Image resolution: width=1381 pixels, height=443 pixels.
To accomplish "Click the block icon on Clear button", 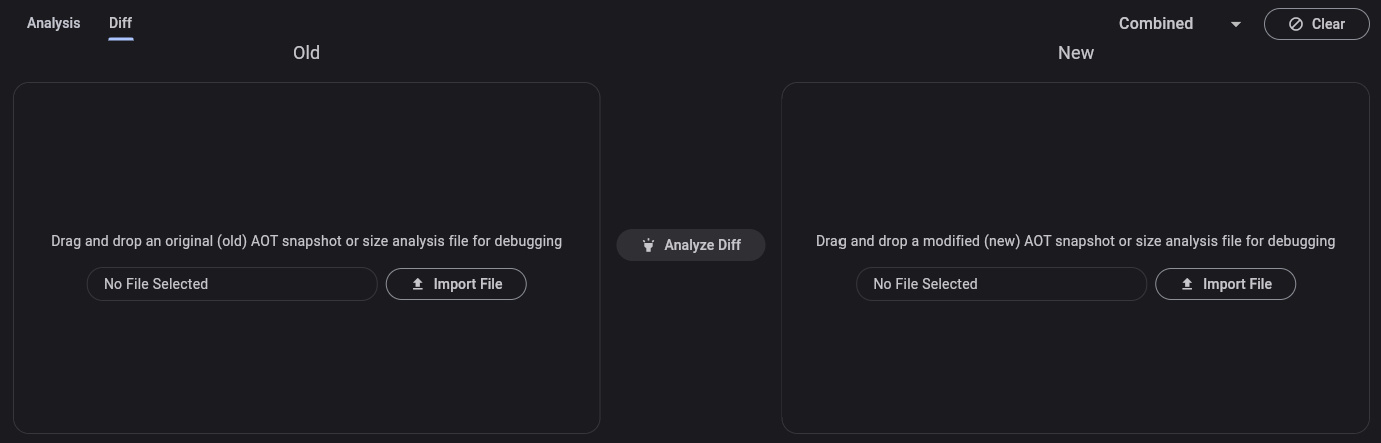I will coord(1295,24).
